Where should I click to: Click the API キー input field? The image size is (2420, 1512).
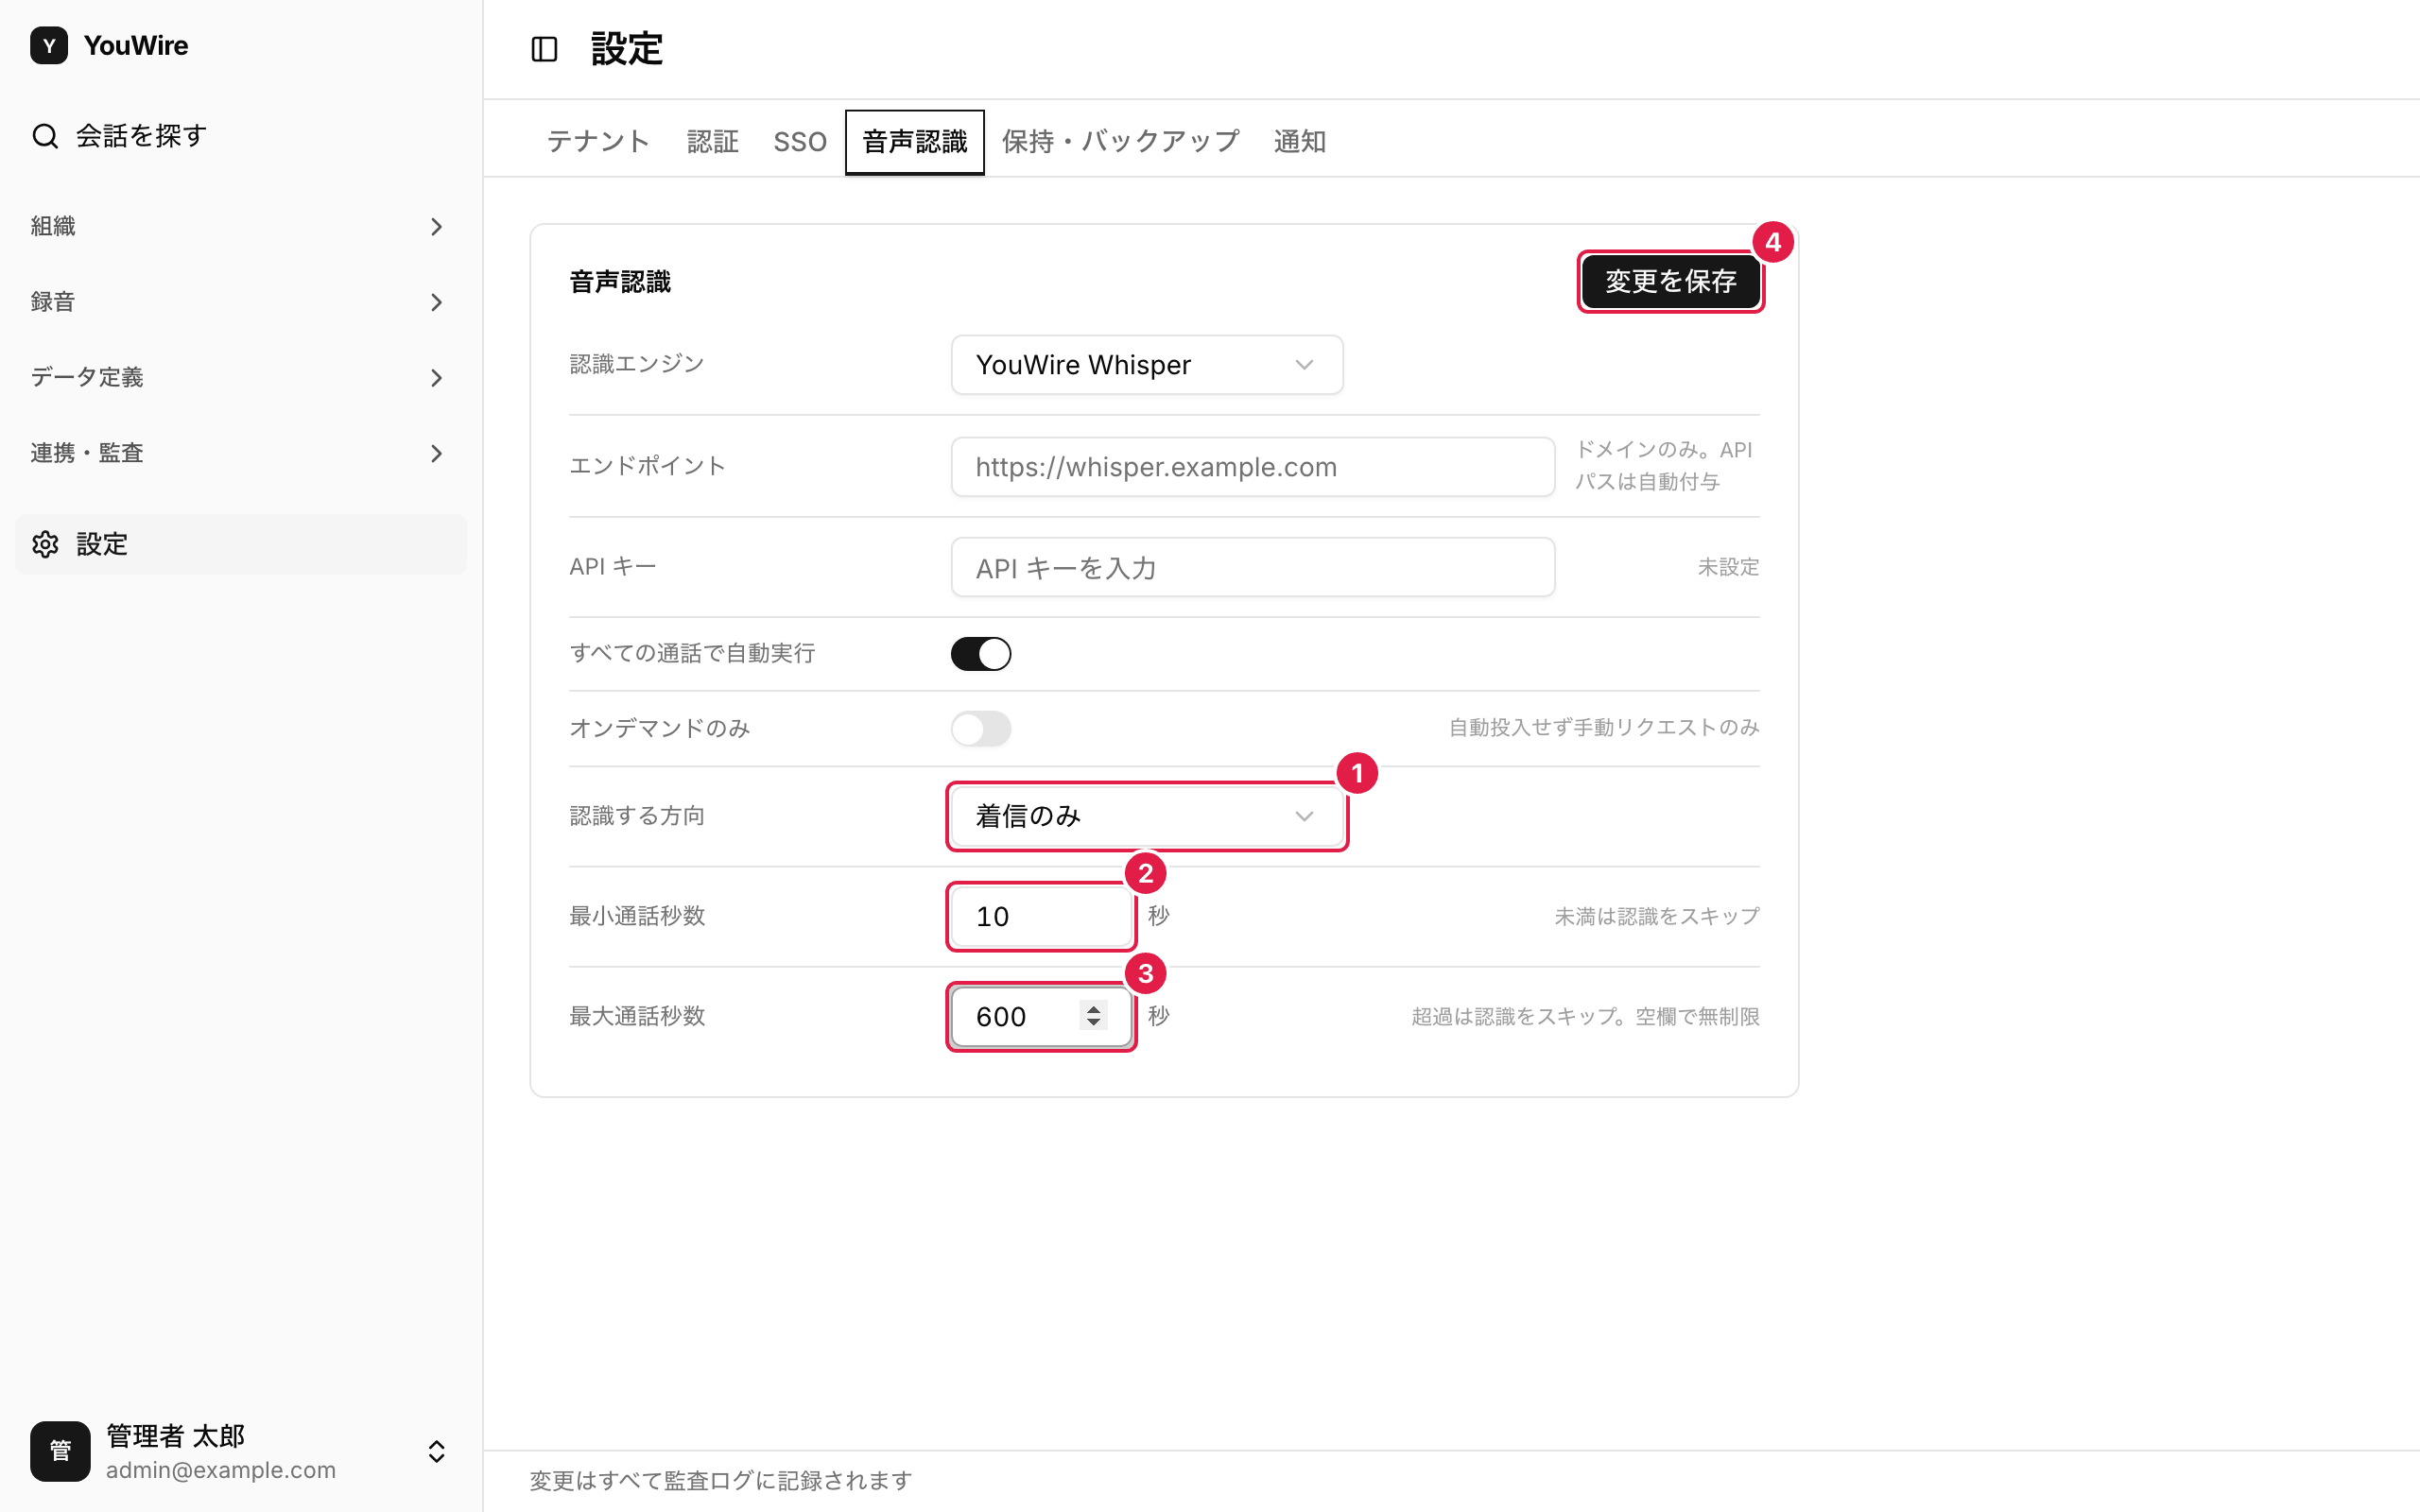[x=1252, y=567]
